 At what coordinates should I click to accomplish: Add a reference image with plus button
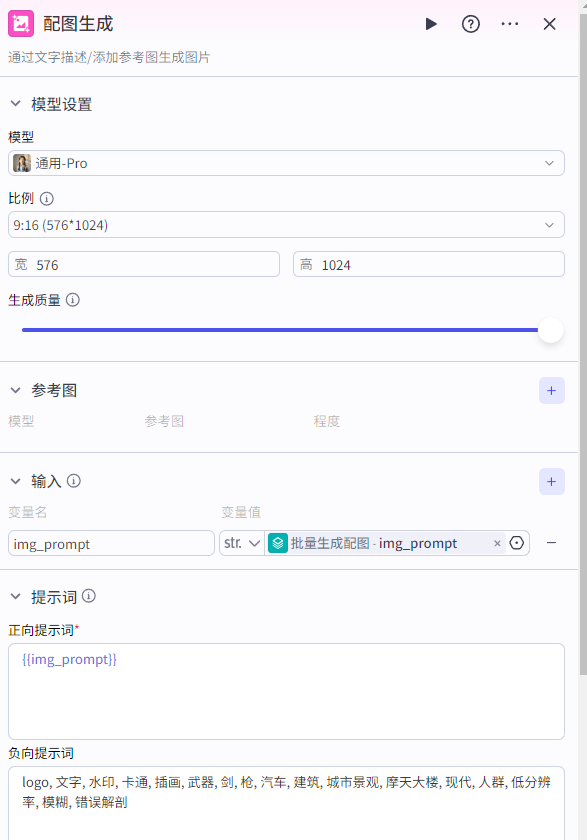[552, 391]
